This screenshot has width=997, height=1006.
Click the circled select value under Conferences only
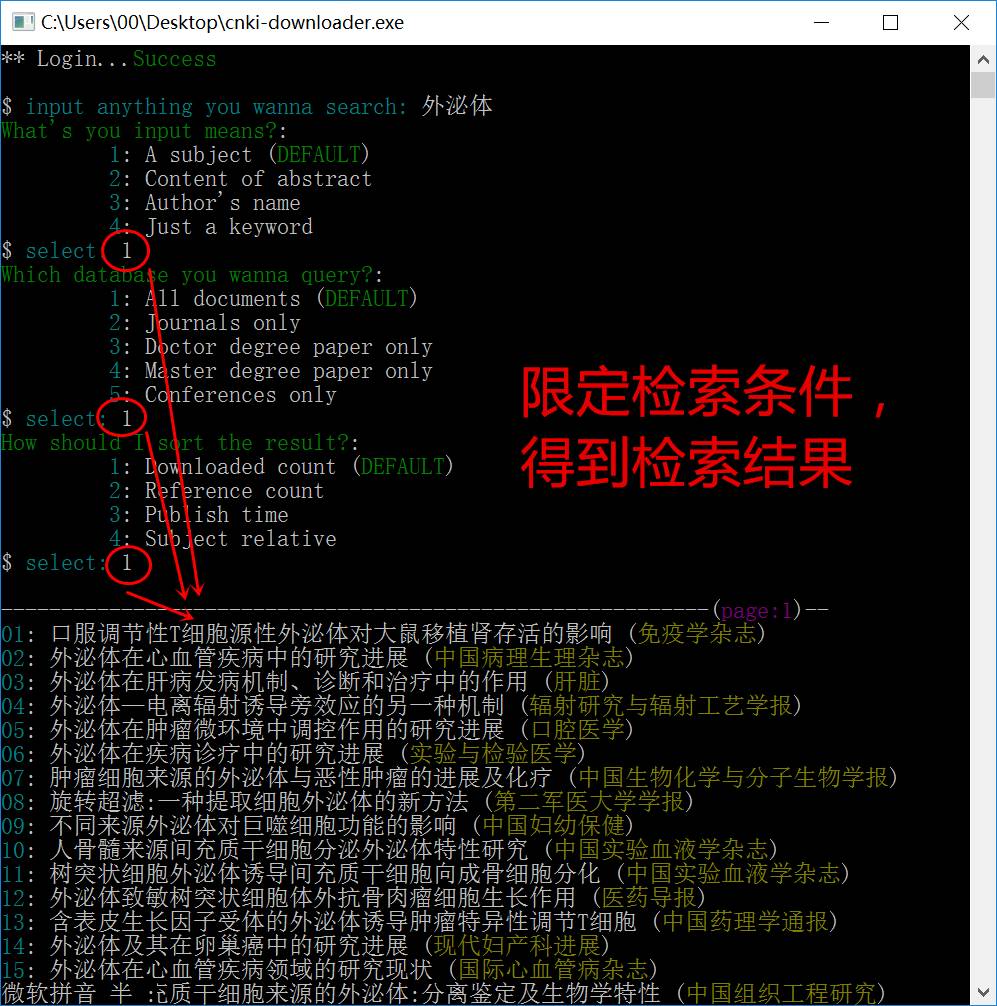click(x=125, y=418)
